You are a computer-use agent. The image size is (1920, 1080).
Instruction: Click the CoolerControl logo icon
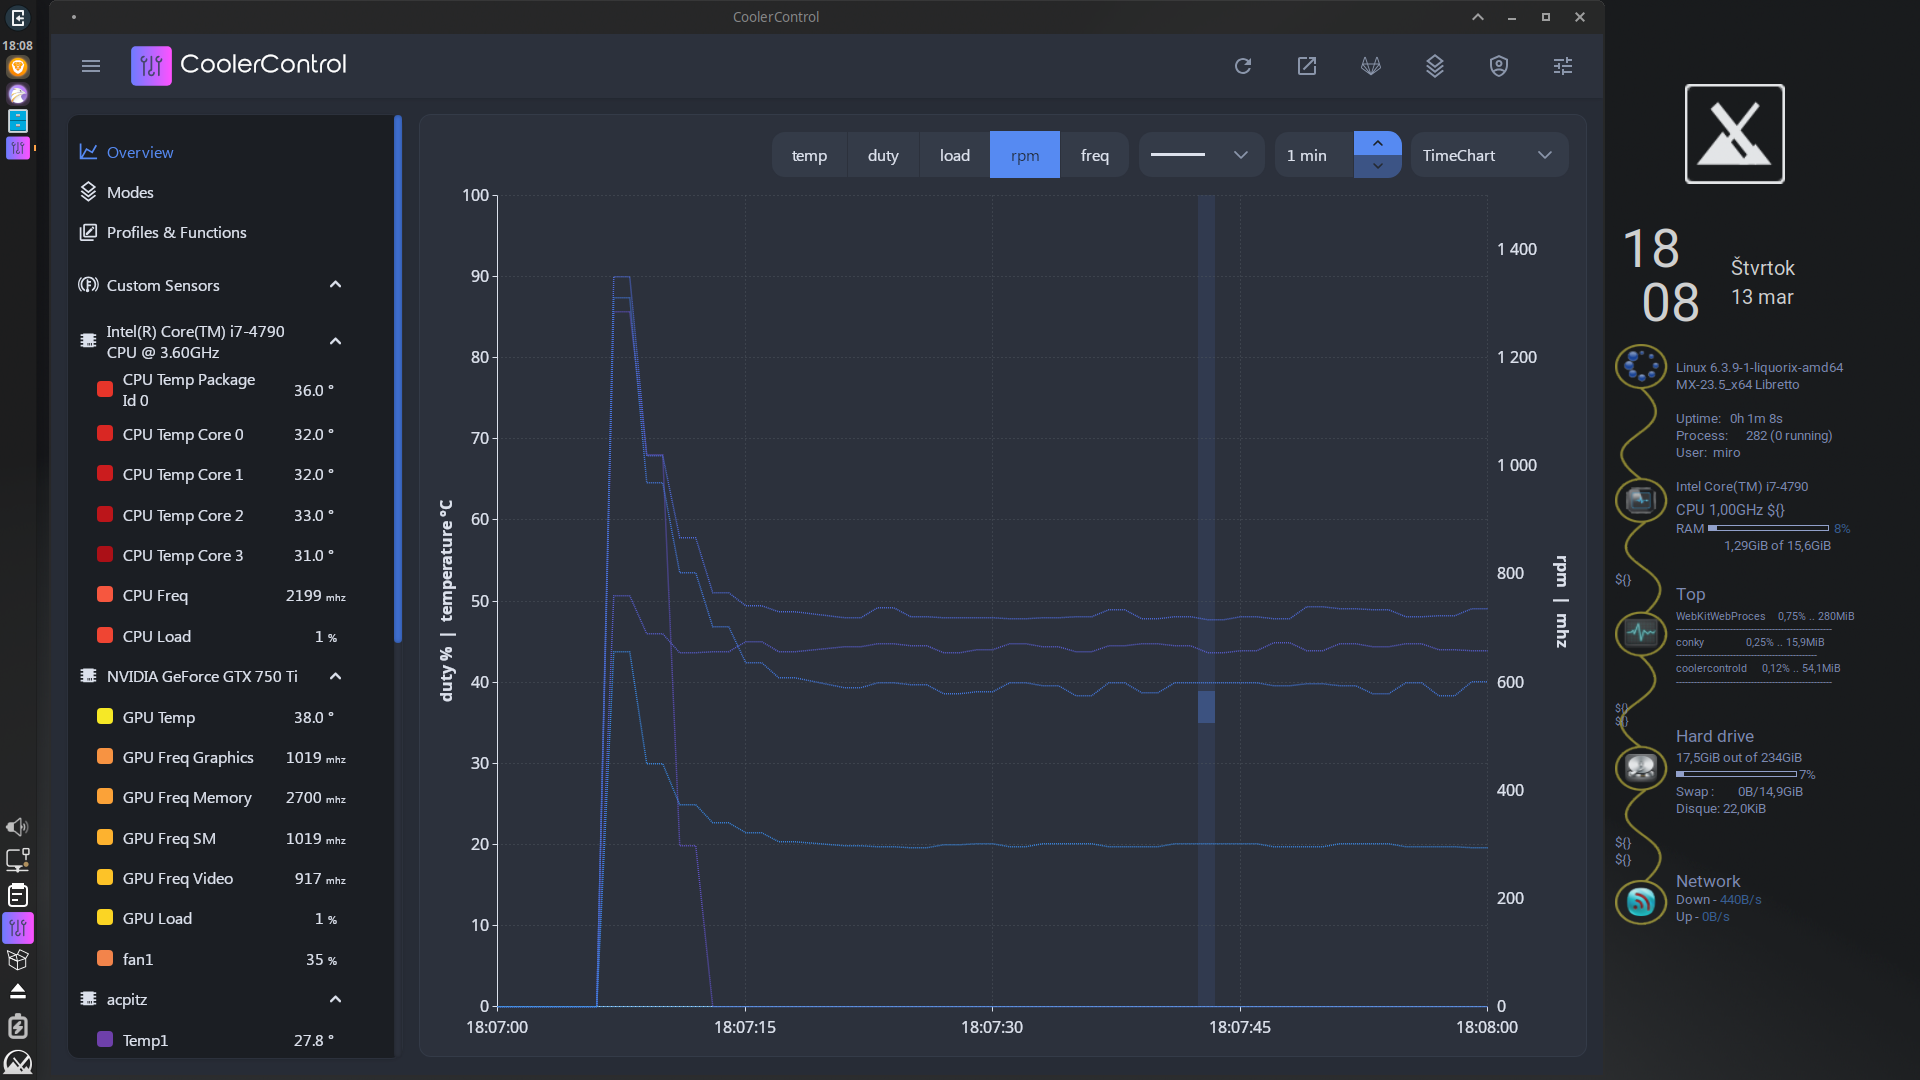pyautogui.click(x=151, y=66)
